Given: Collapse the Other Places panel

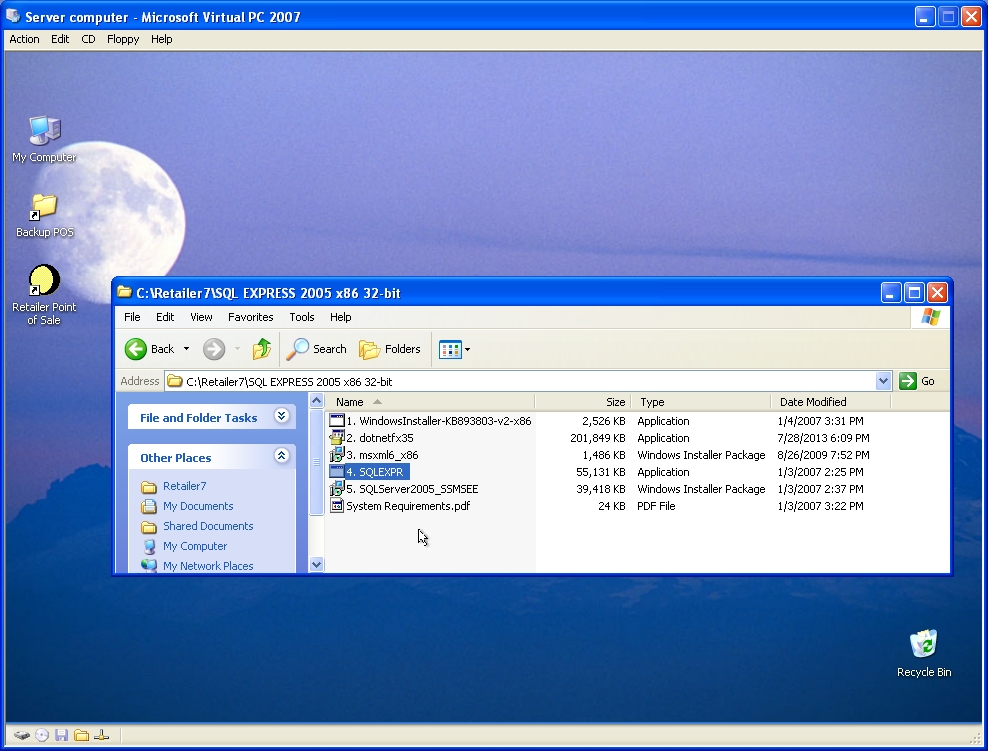Looking at the screenshot, I should point(282,457).
